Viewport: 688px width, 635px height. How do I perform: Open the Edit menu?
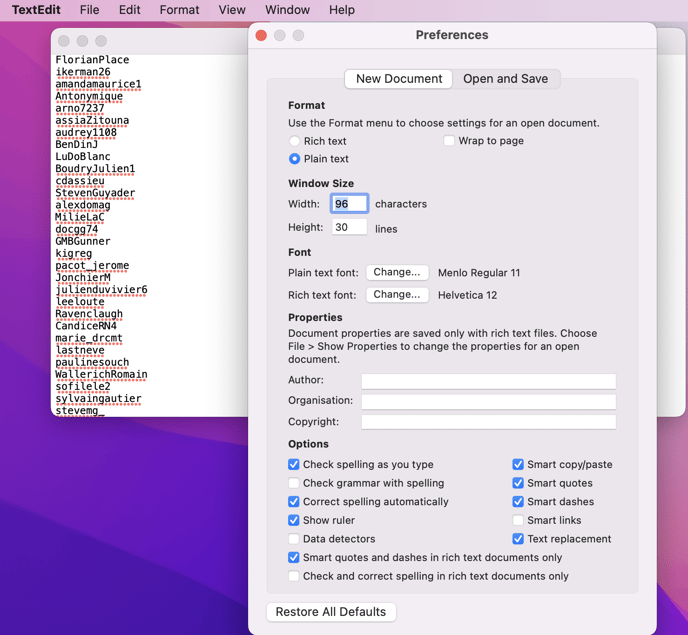click(x=129, y=10)
